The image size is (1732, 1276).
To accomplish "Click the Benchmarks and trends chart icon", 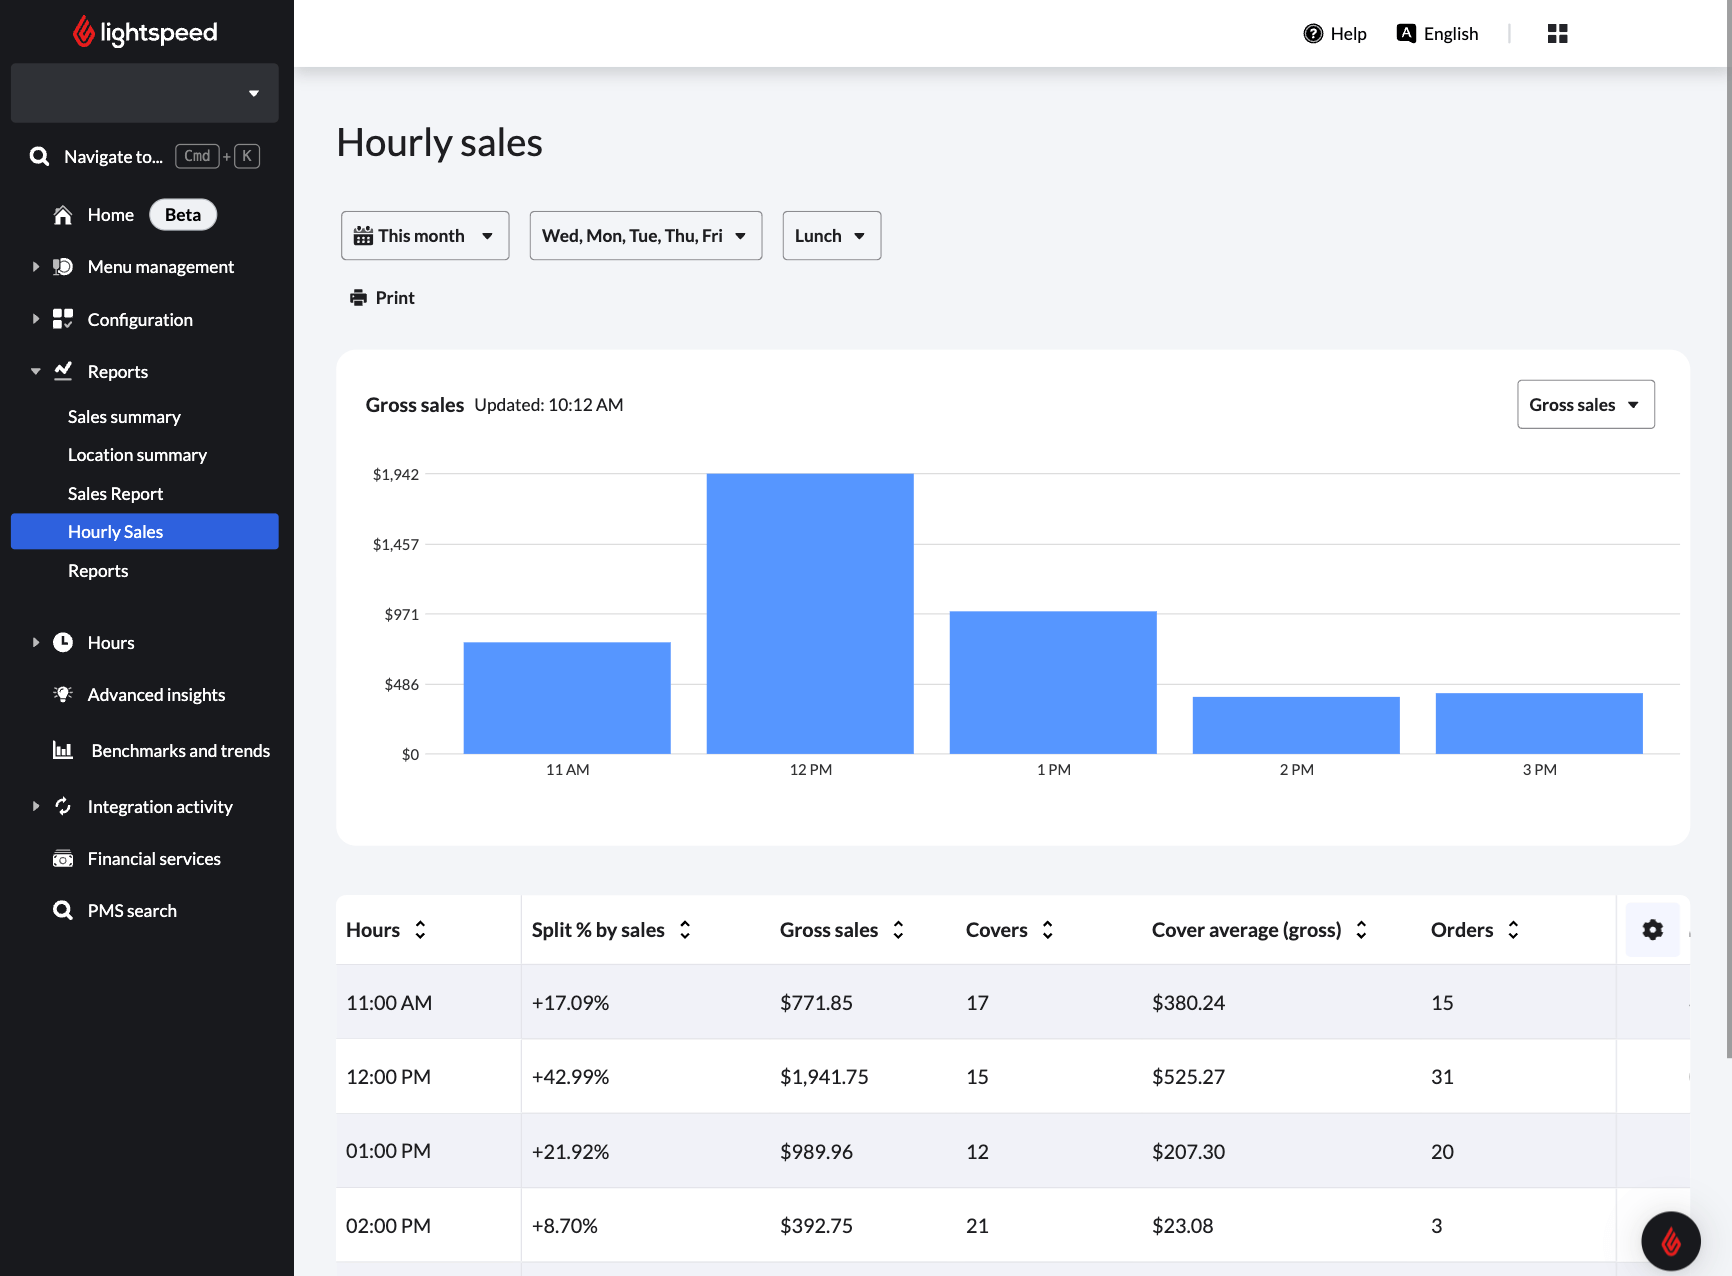I will point(63,751).
